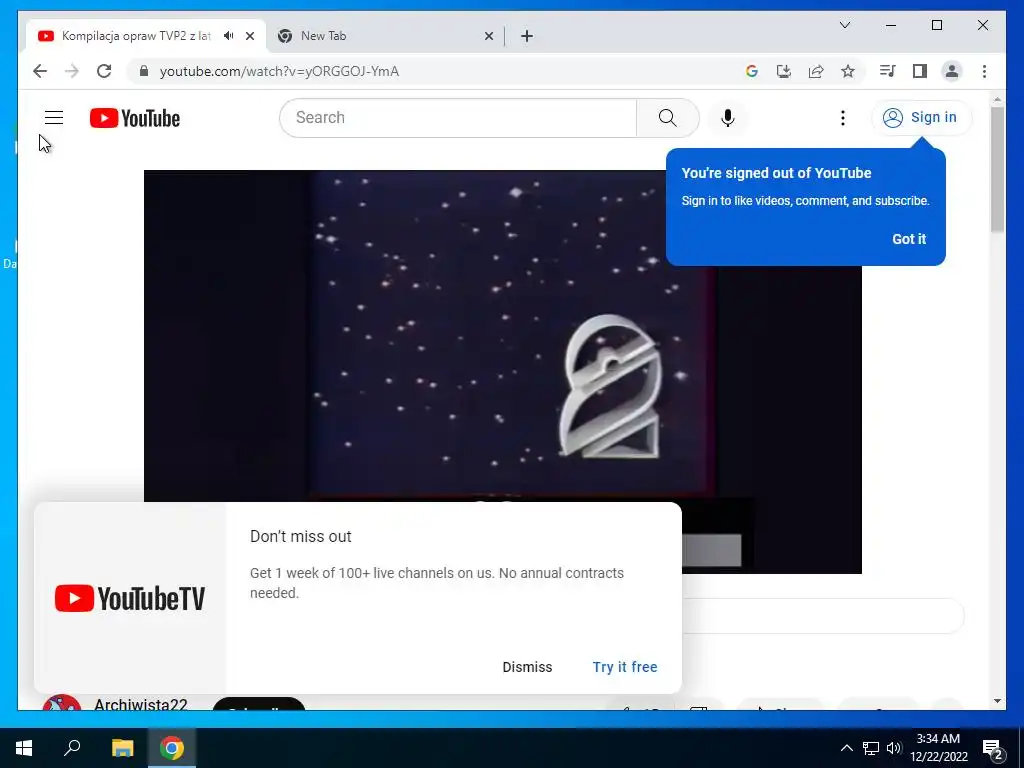The height and width of the screenshot is (768, 1024).
Task: Click inside the YouTube Search field
Action: (x=458, y=118)
